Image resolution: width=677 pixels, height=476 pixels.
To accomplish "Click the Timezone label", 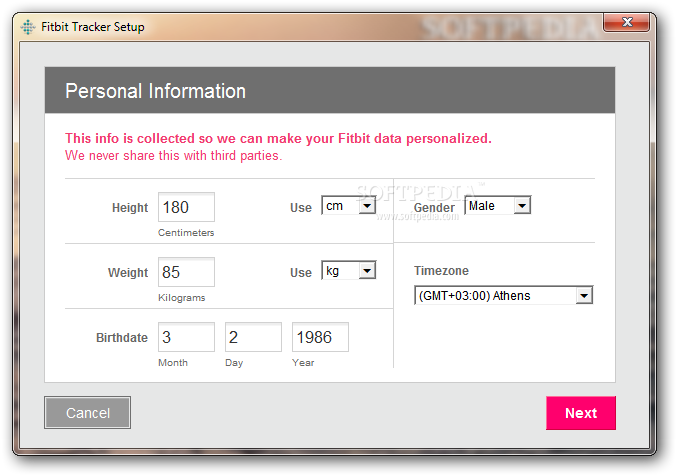I will coord(441,271).
